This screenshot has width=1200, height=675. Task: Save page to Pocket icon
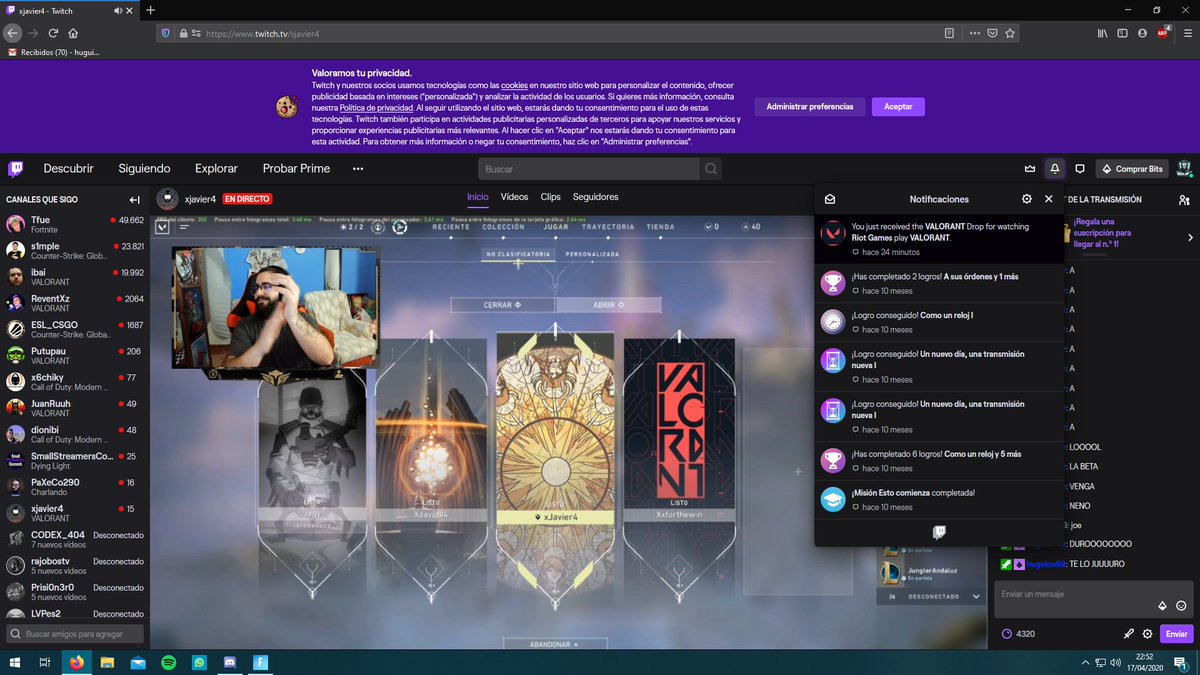[993, 33]
